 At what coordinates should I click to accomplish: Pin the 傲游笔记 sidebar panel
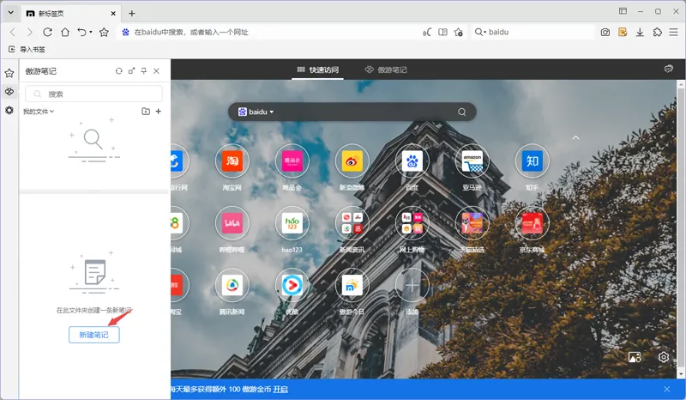click(x=144, y=71)
